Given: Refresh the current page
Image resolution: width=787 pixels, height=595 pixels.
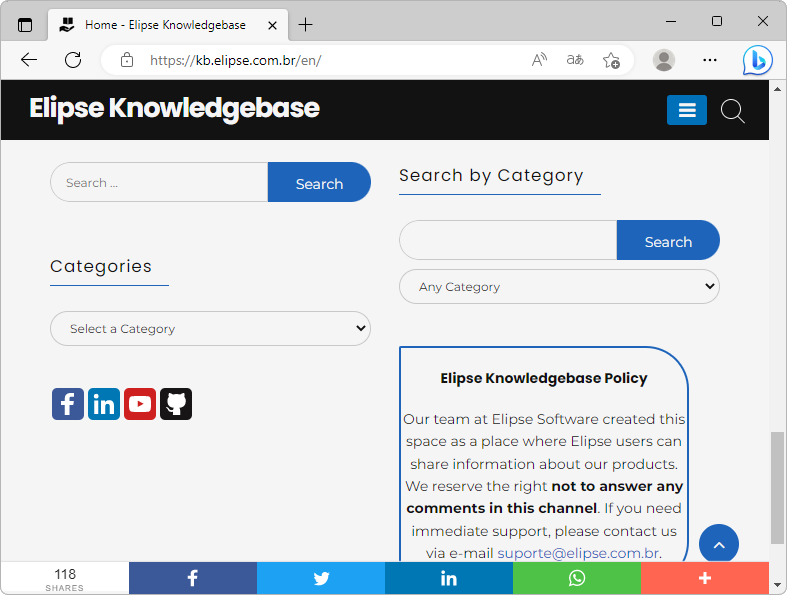Looking at the screenshot, I should pos(73,60).
